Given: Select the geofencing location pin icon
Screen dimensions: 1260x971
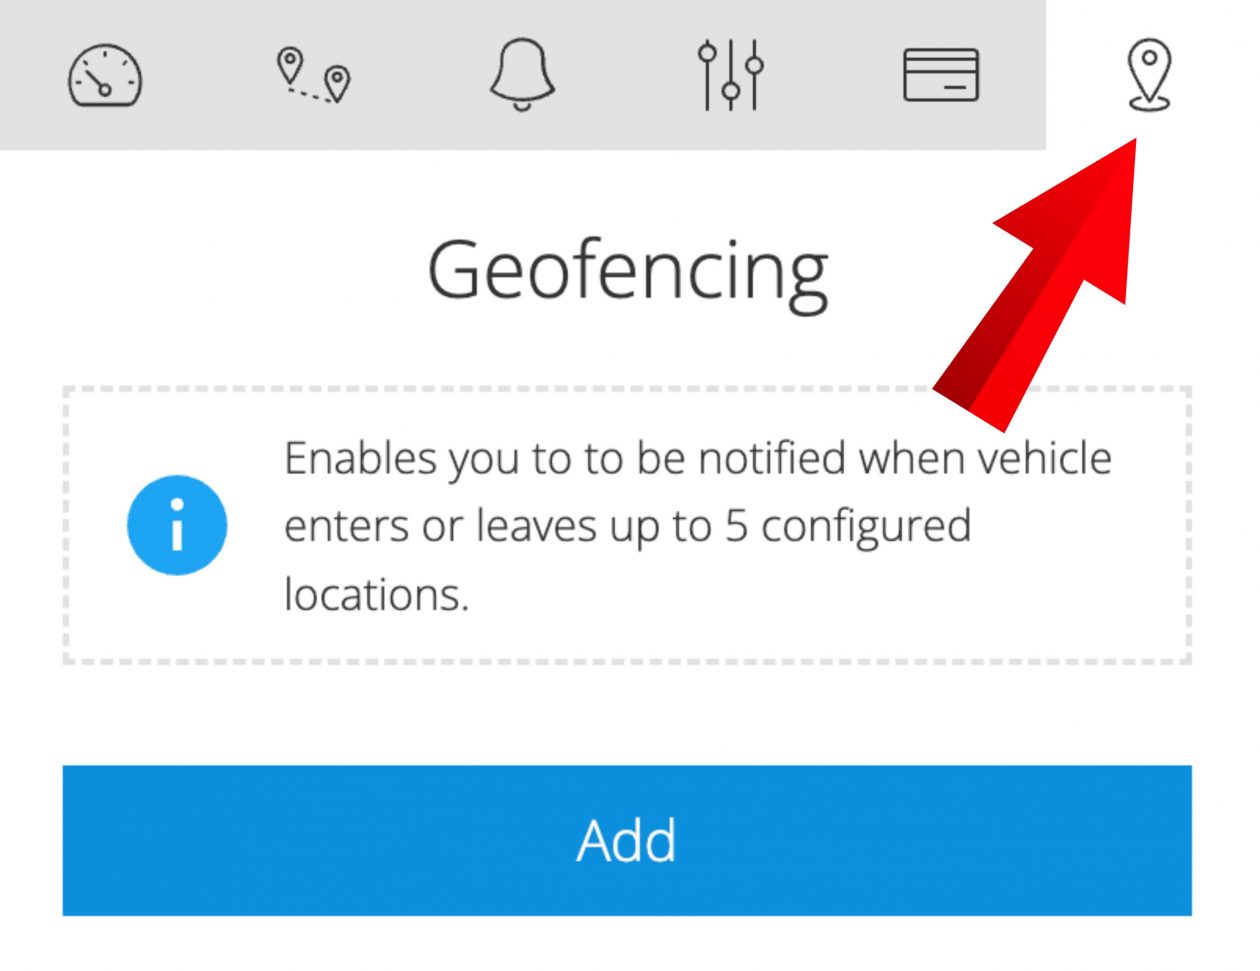Looking at the screenshot, I should 1150,75.
